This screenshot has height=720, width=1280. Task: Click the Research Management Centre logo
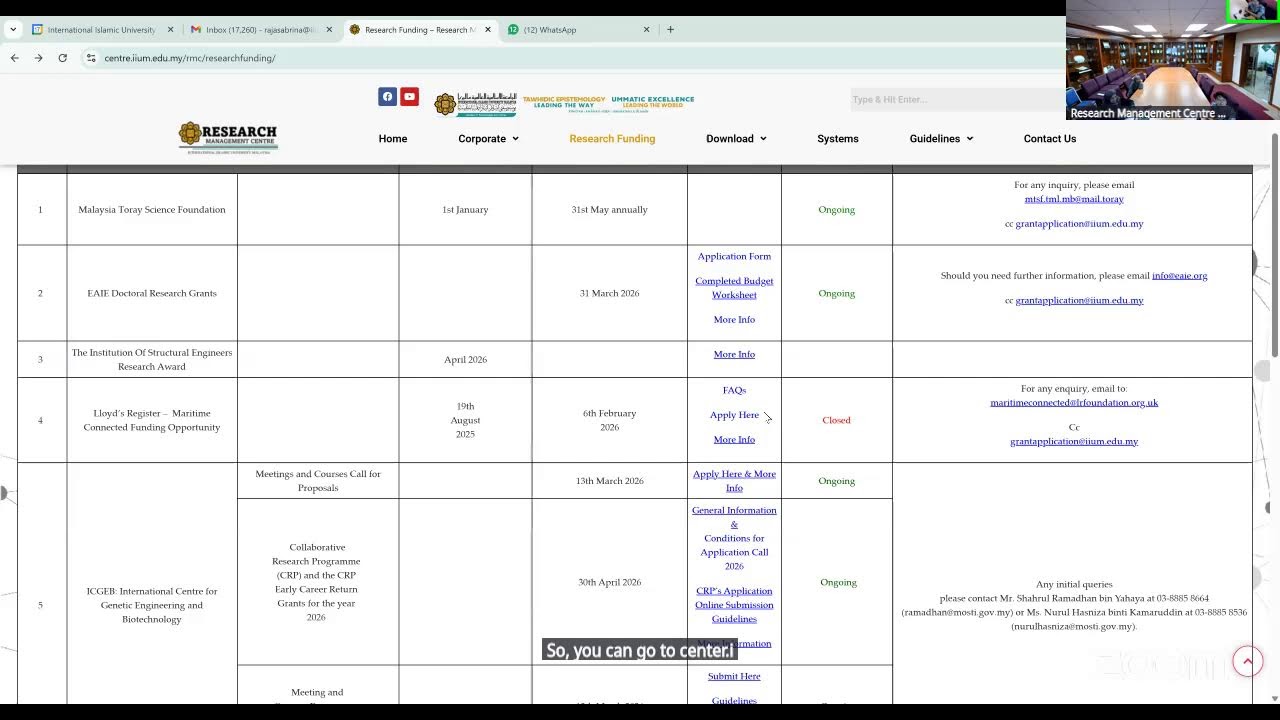[228, 138]
